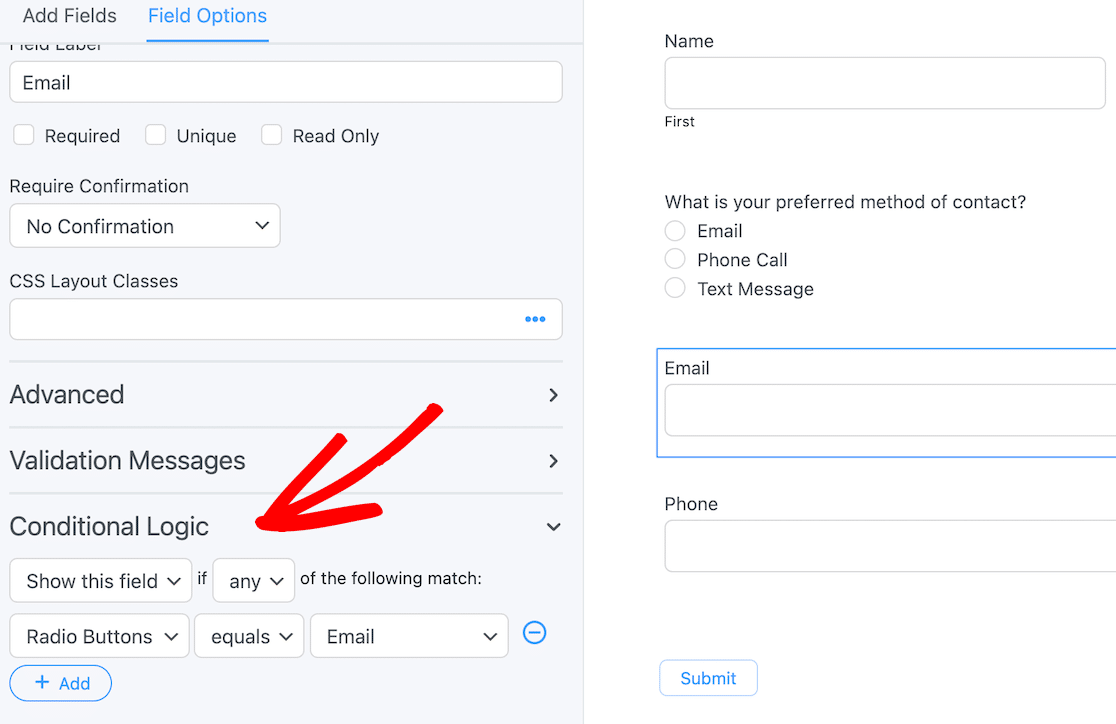Image resolution: width=1116 pixels, height=724 pixels.
Task: Select the Field Options tab
Action: [x=207, y=16]
